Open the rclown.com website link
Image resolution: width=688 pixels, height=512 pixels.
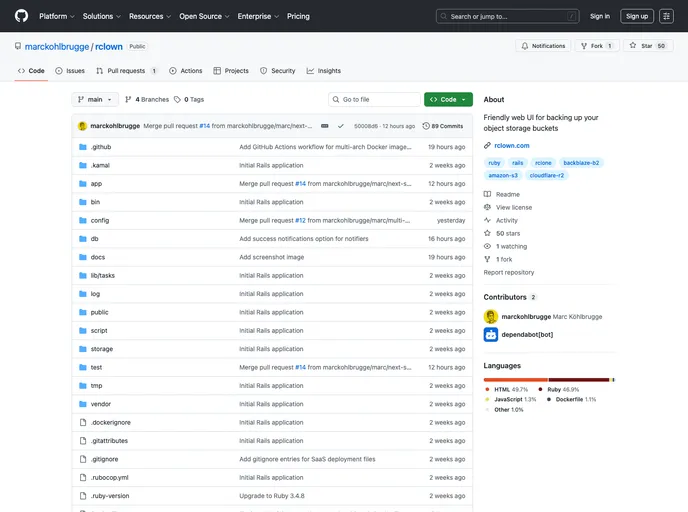tap(511, 145)
